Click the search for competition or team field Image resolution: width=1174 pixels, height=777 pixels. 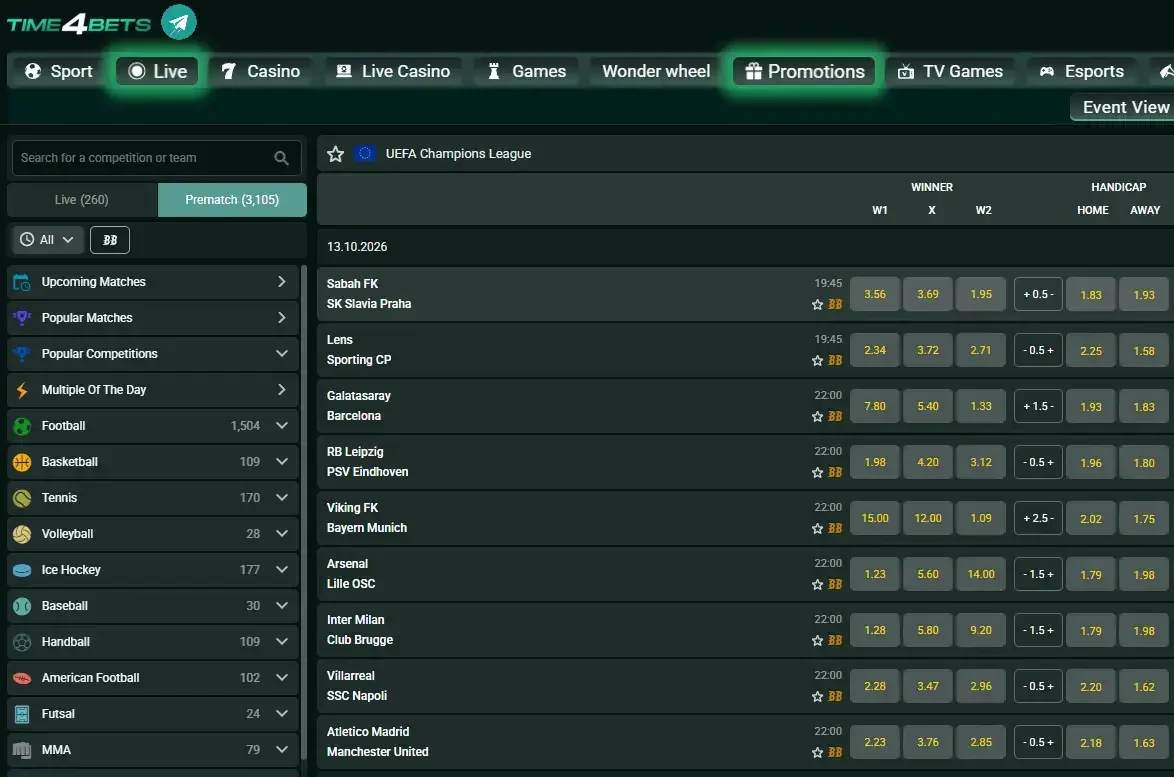(156, 158)
